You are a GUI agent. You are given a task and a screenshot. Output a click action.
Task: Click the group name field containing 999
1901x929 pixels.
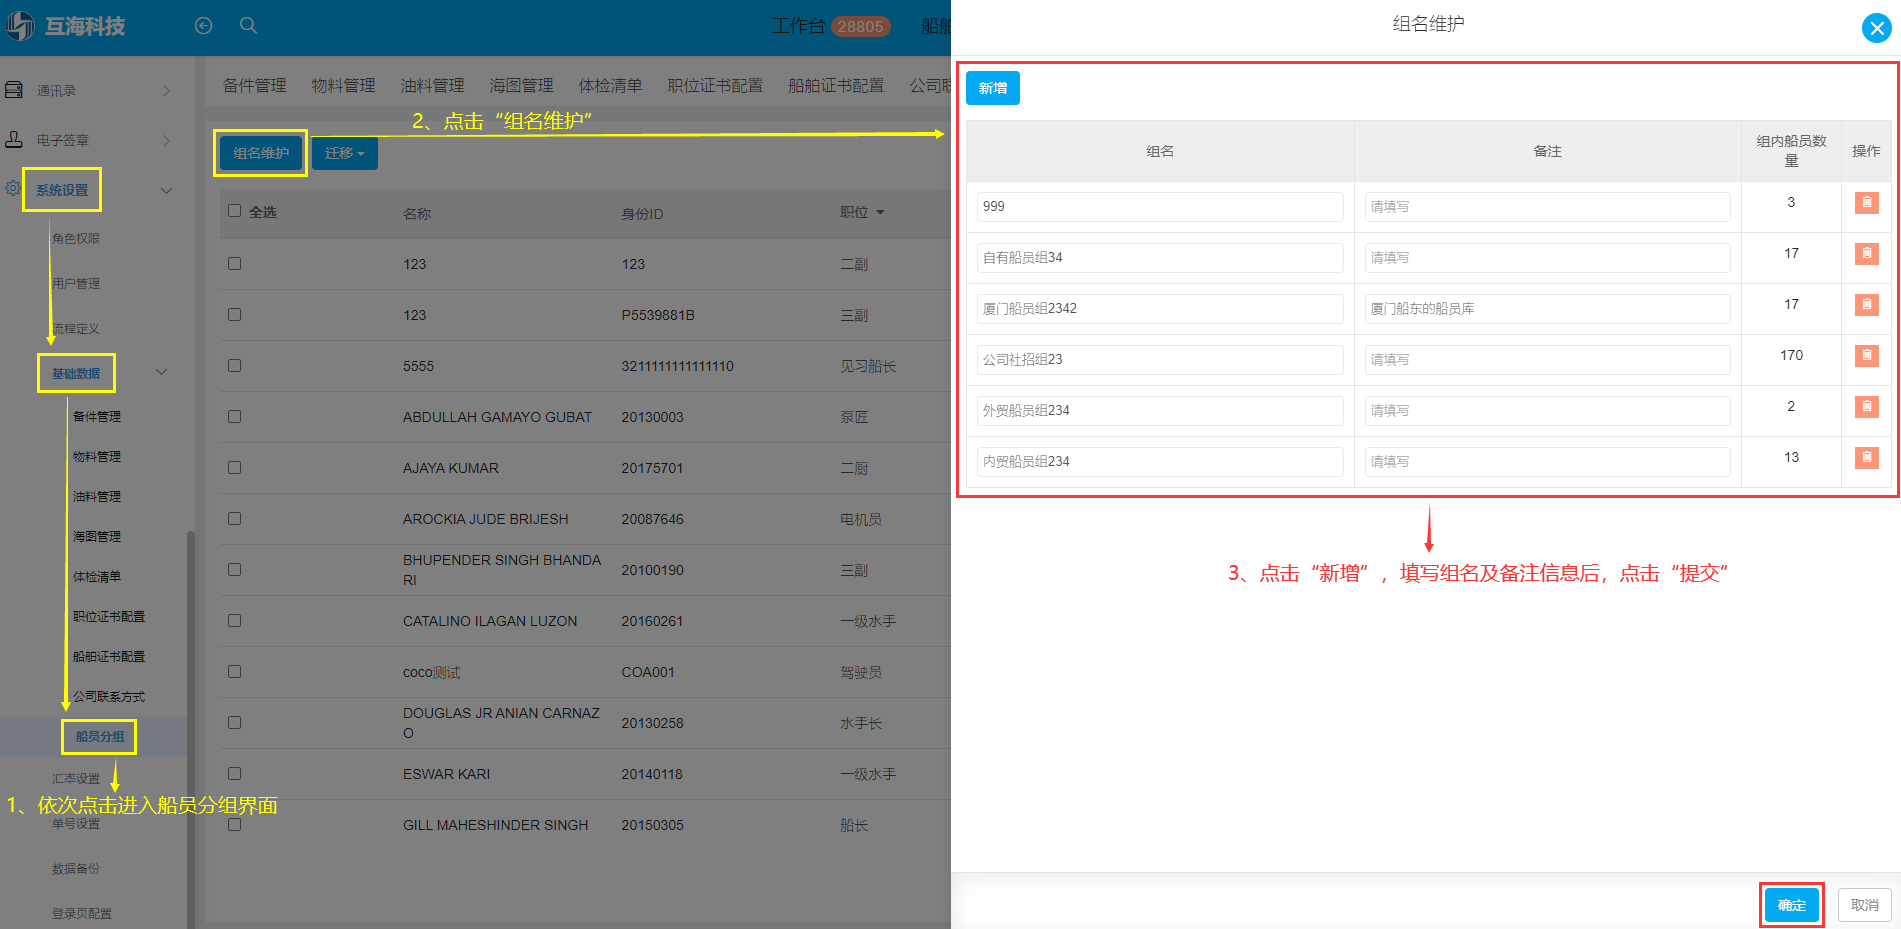point(1160,207)
